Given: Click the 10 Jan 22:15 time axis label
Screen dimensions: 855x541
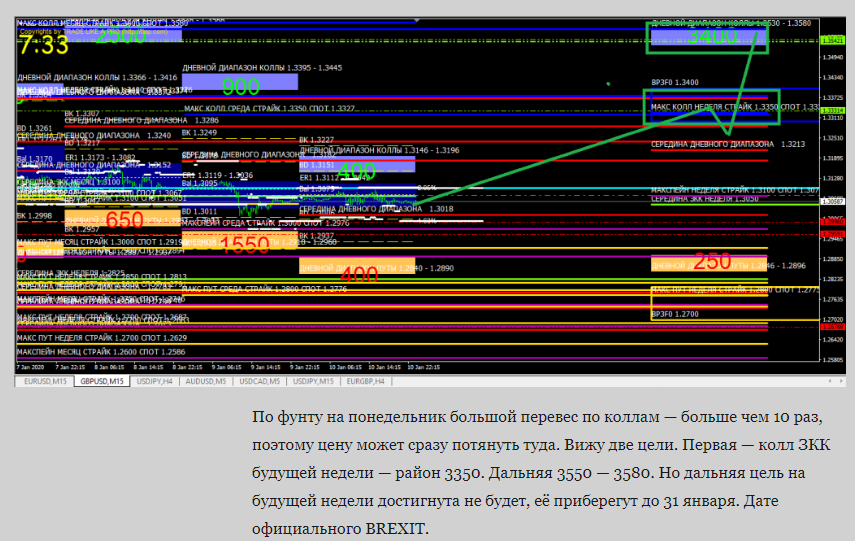Looking at the screenshot, I should coord(424,367).
